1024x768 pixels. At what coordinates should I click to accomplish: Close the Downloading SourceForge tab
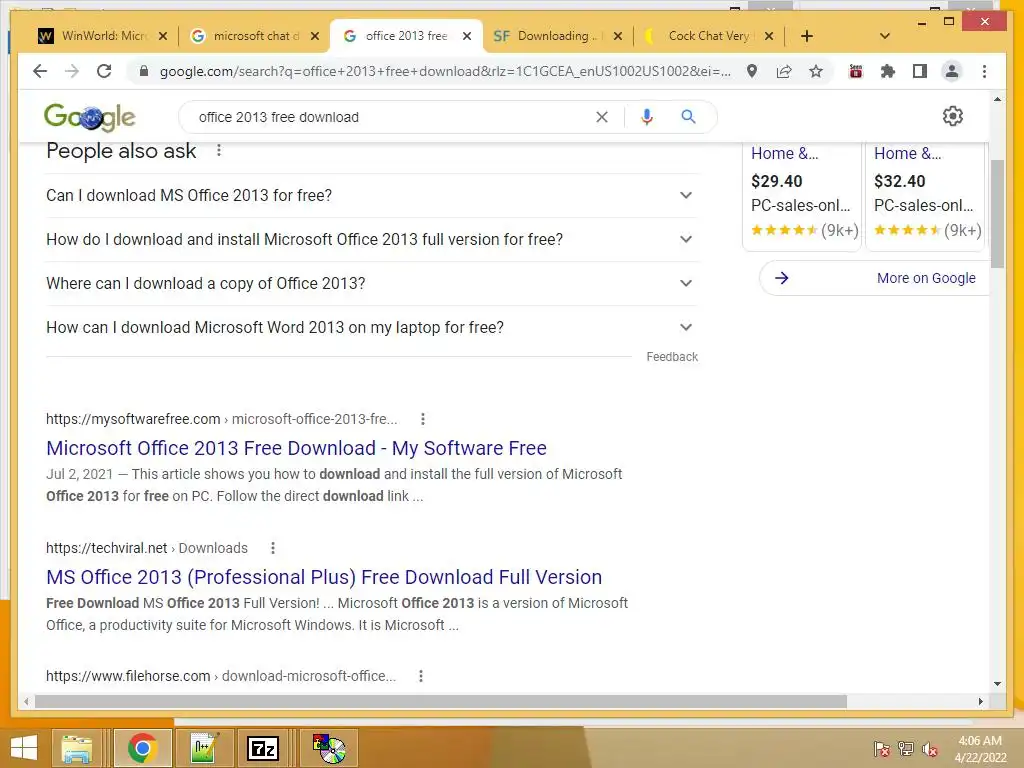(618, 36)
